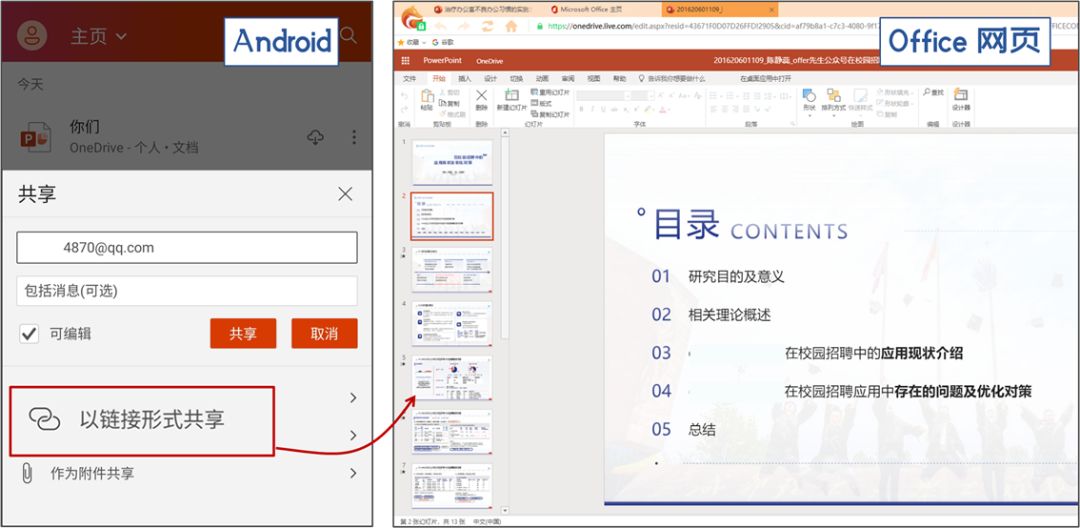Select slide 1 thumbnail
This screenshot has width=1080, height=528.
(452, 162)
